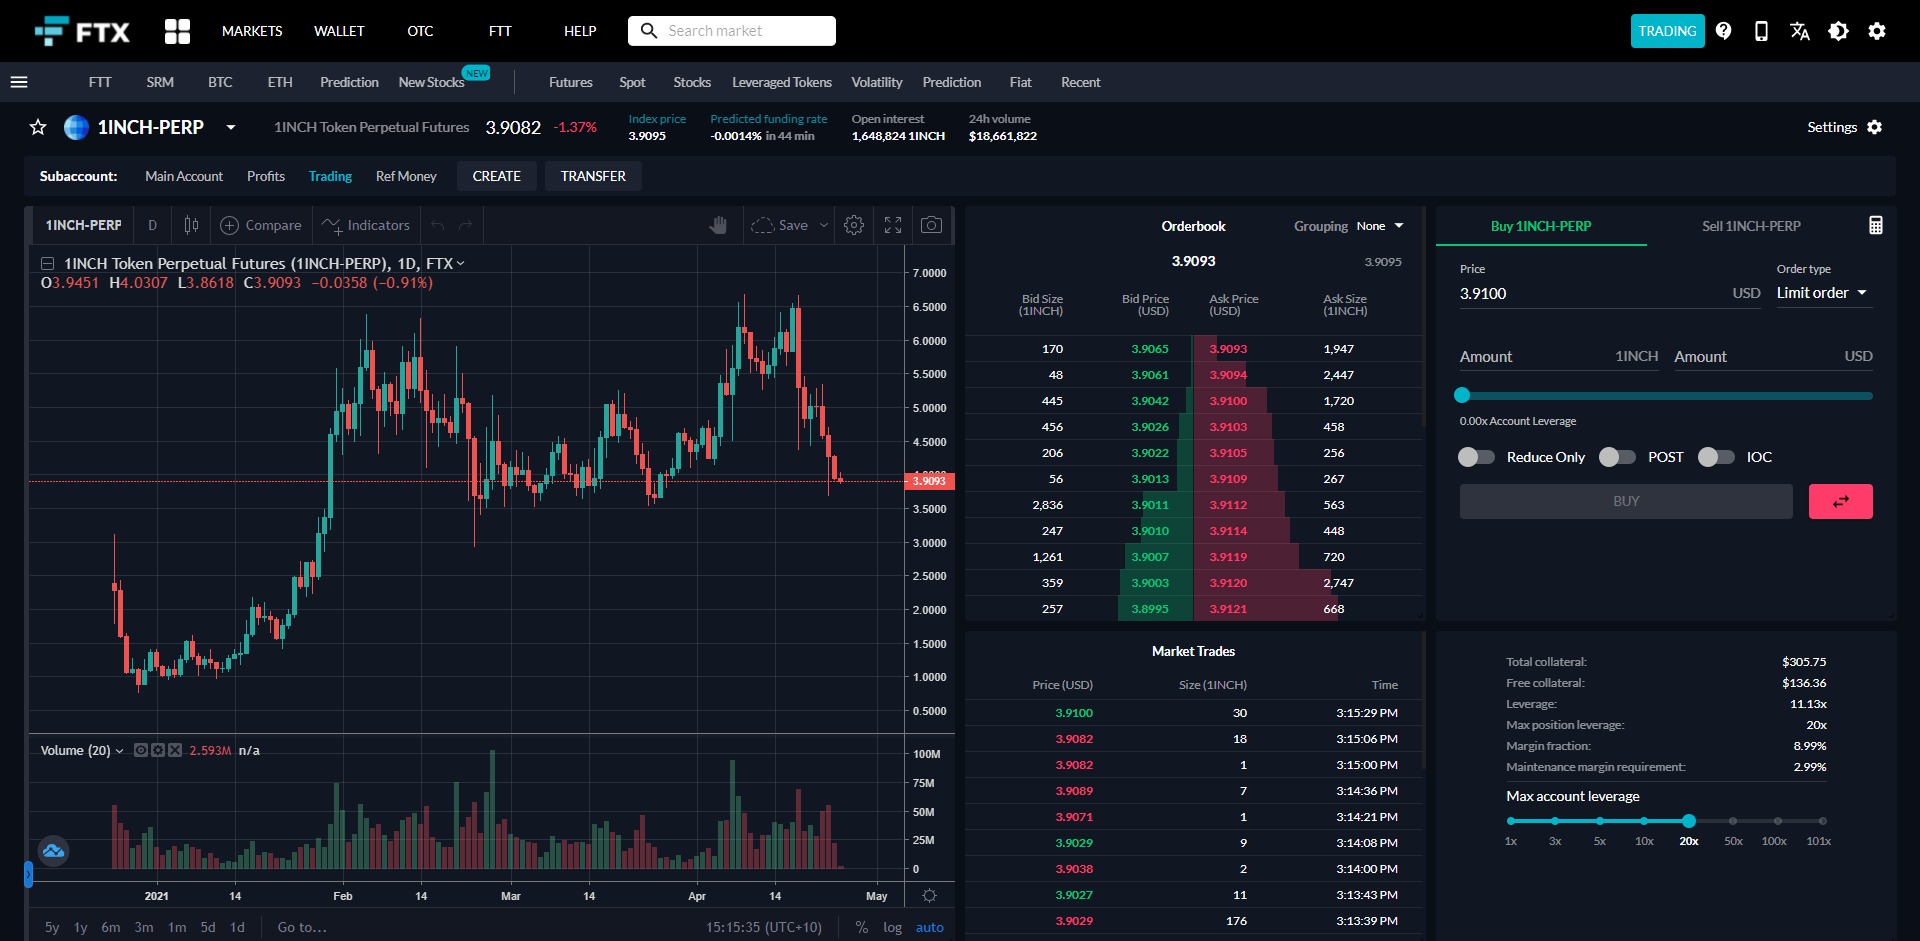Open the orderbook Grouping dropdown

[1380, 226]
